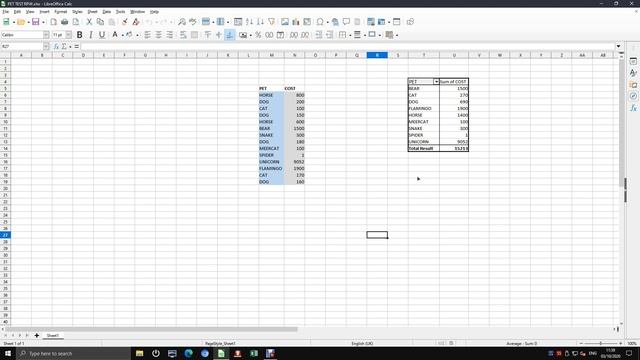Image resolution: width=640 pixels, height=360 pixels.
Task: Click the Cut scissors icon
Action: pos(89,22)
